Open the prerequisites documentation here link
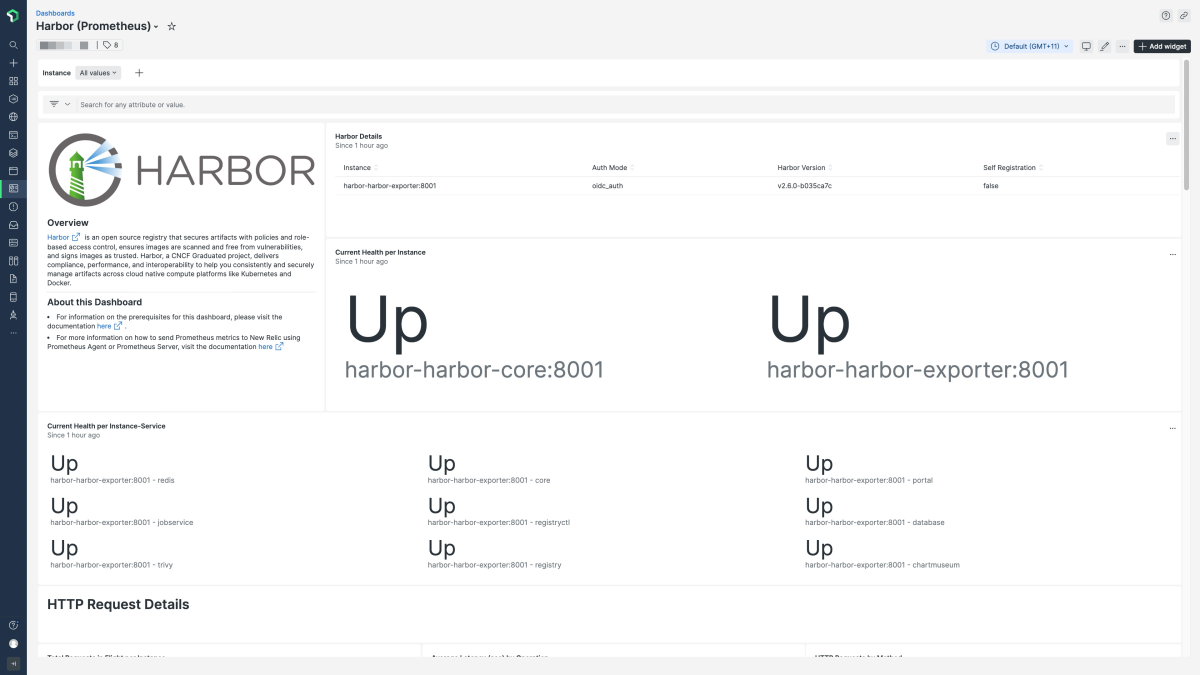Viewport: 1200px width, 675px height. [x=109, y=326]
